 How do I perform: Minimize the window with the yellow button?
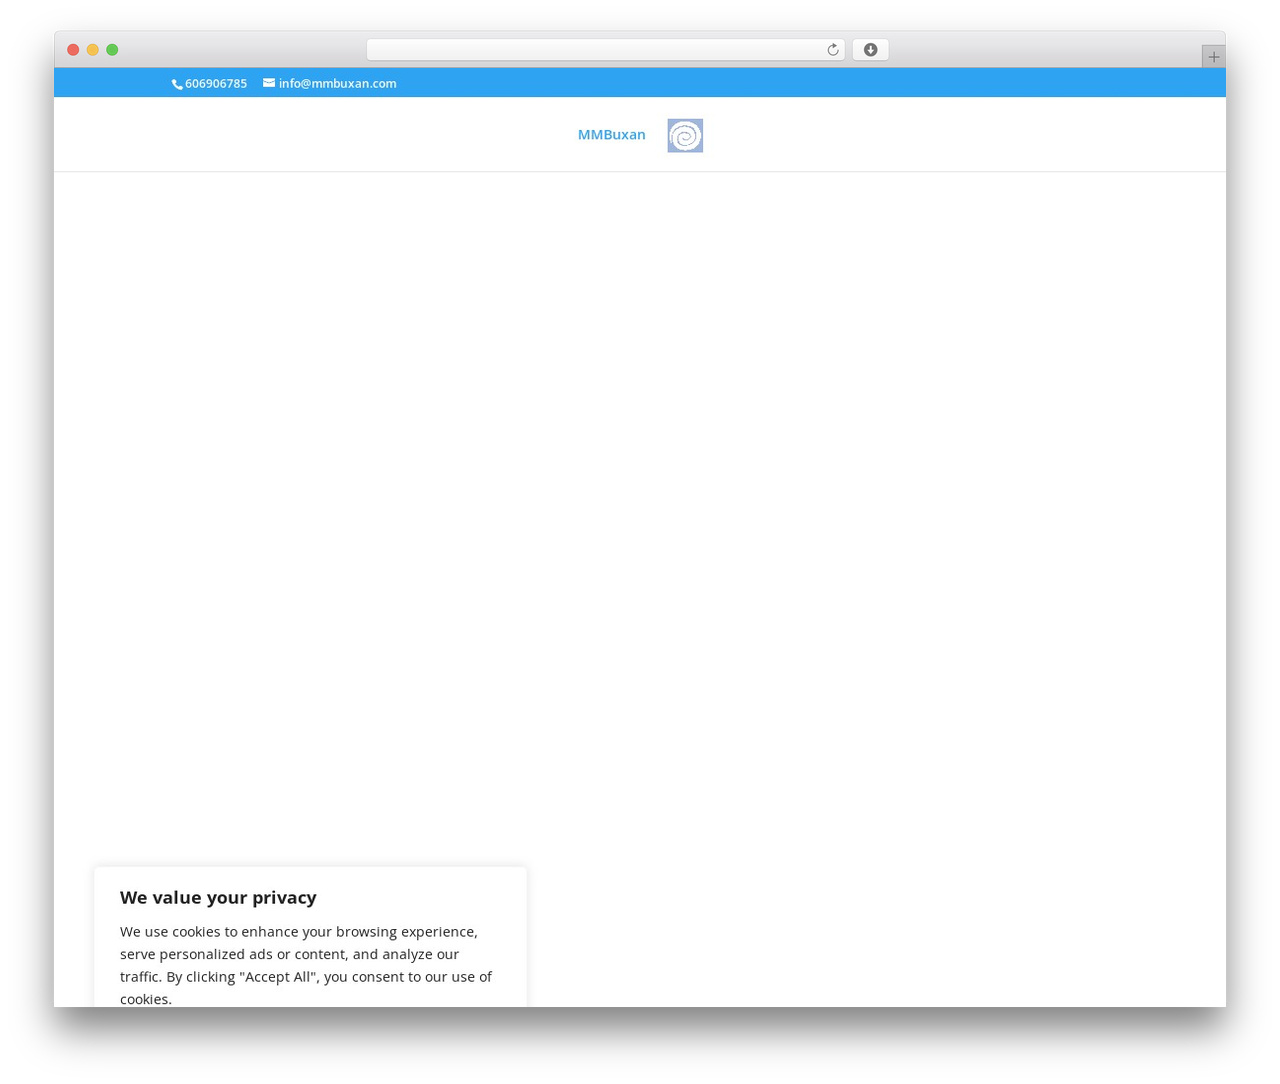coord(93,50)
